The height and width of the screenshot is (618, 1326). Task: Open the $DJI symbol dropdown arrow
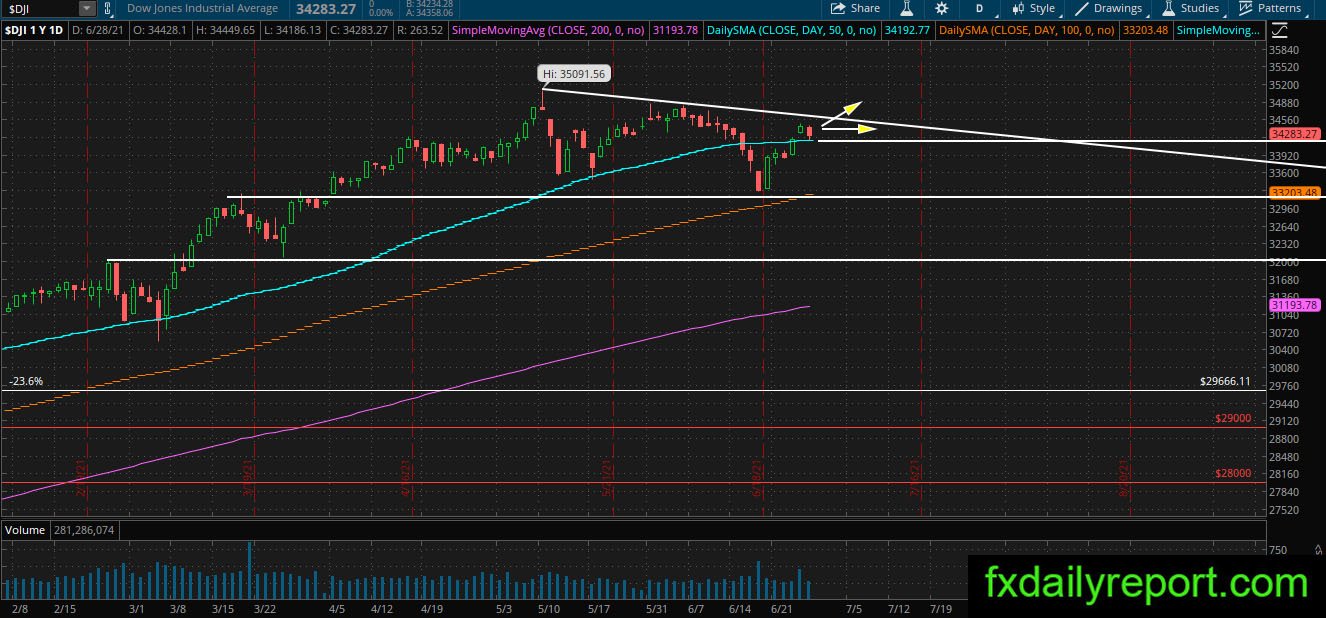click(87, 8)
